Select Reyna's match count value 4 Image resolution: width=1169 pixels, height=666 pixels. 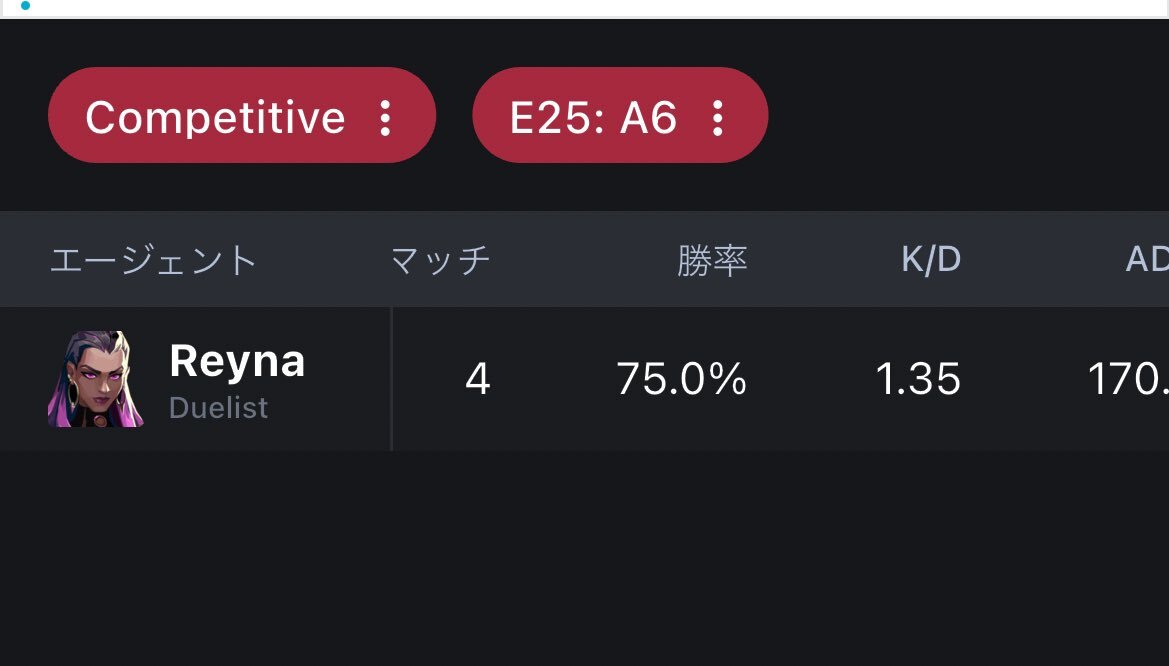(478, 379)
